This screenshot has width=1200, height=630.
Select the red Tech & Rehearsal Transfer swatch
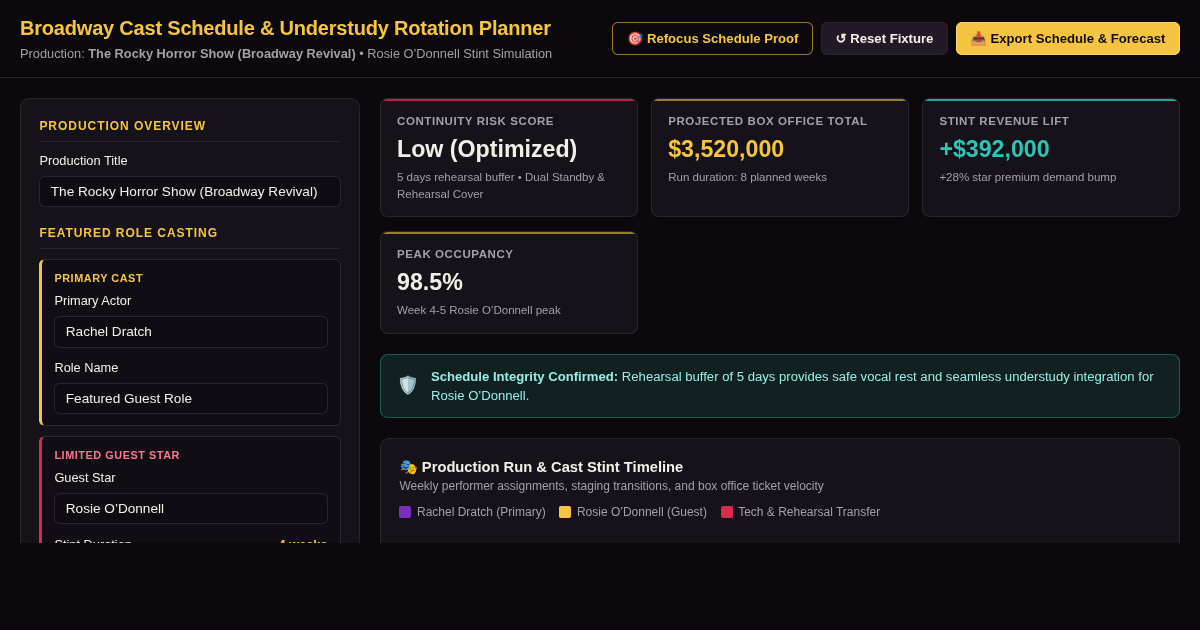click(x=727, y=512)
